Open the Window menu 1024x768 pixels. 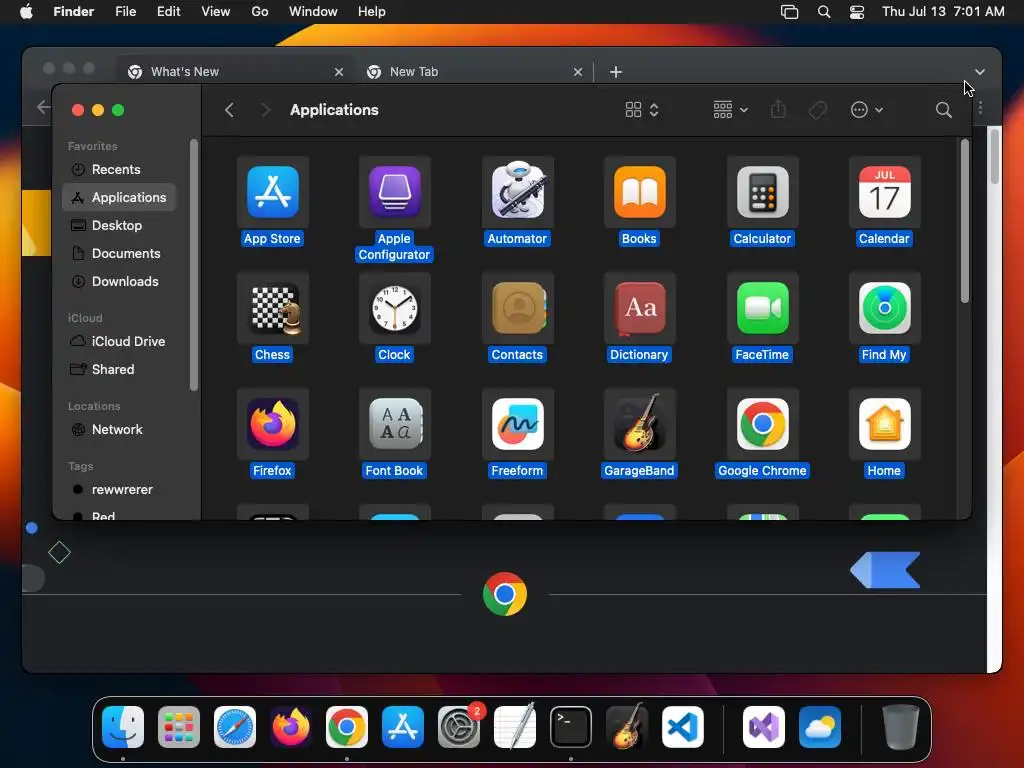pos(313,12)
